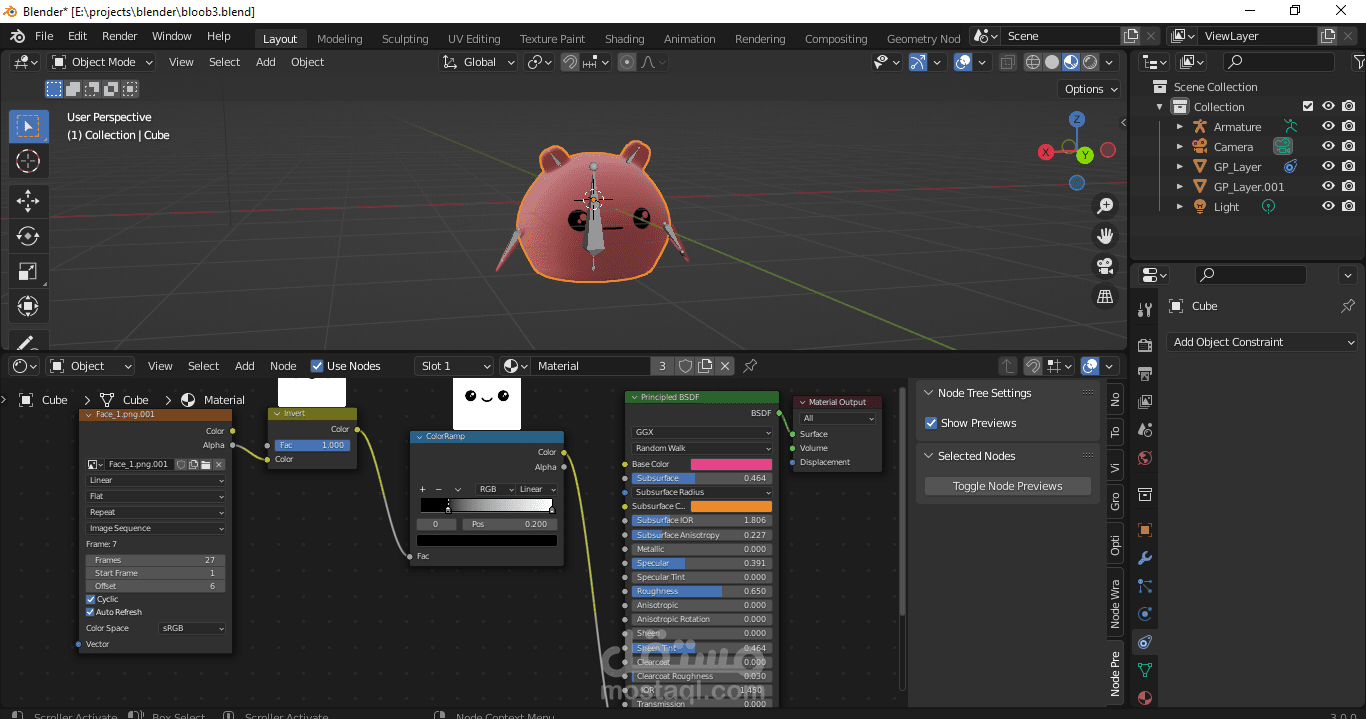Unlink the material with X button
Viewport: 1366px width, 719px height.
pos(725,366)
